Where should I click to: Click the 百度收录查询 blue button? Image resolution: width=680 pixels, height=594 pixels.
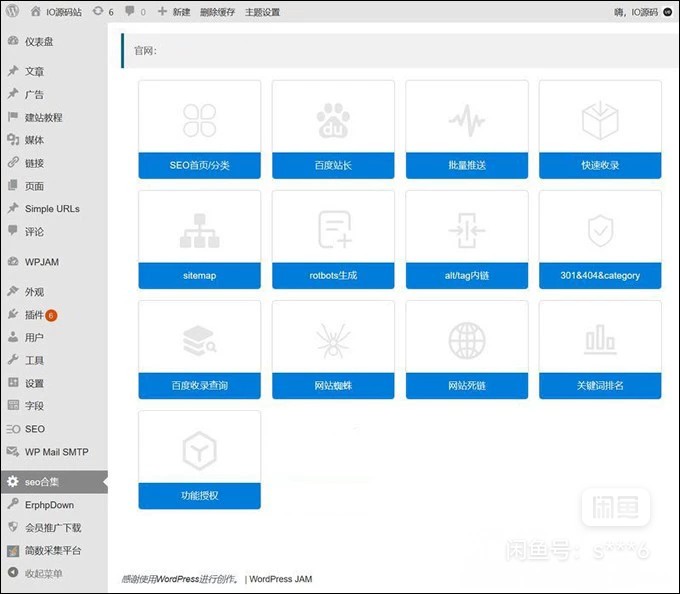coord(199,385)
